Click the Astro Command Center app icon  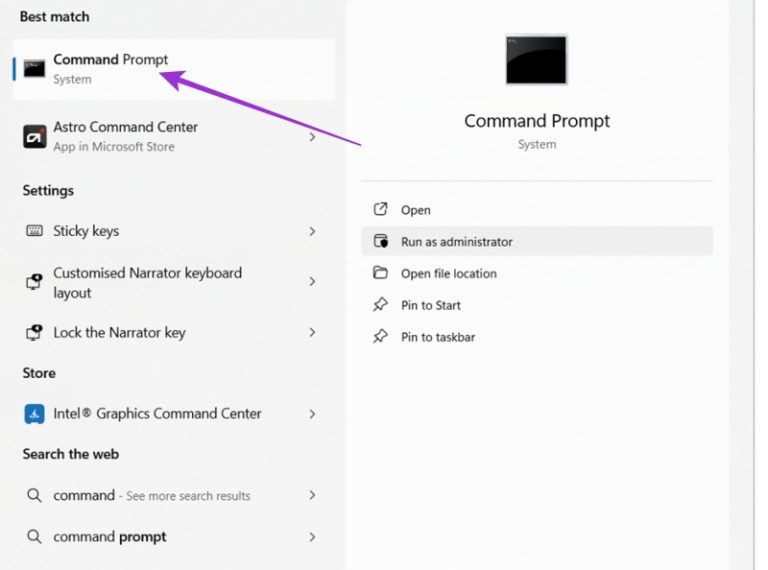(x=35, y=137)
